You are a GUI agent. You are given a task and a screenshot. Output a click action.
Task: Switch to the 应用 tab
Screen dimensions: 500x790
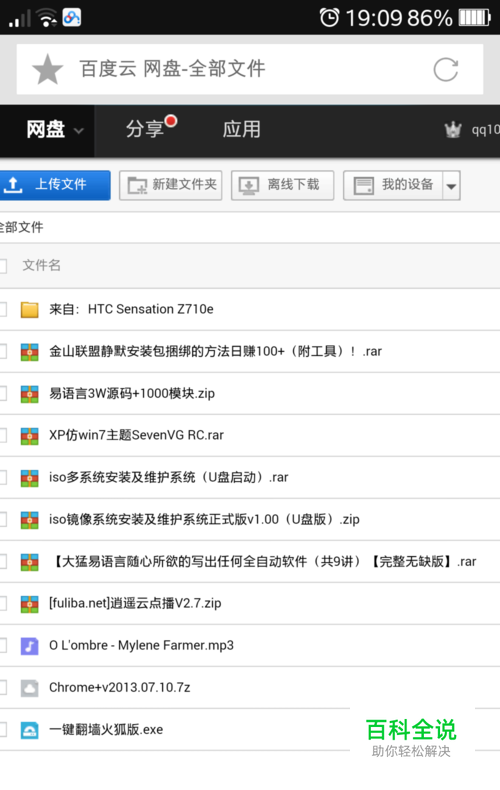pyautogui.click(x=242, y=129)
